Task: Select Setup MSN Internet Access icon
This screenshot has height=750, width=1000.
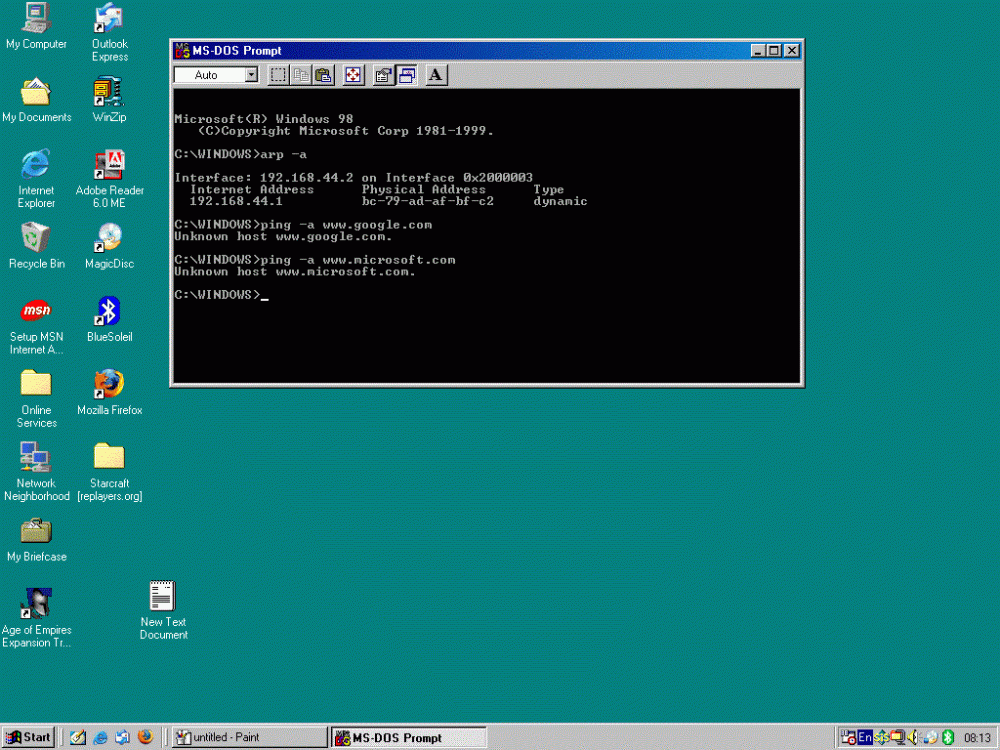Action: click(36, 325)
